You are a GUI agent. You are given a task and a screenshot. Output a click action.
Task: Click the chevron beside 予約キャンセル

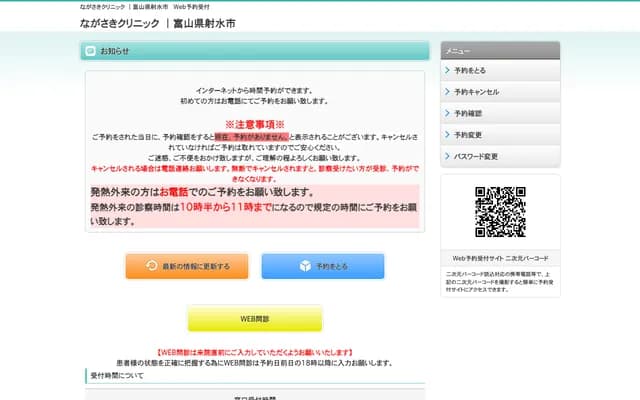click(x=447, y=92)
